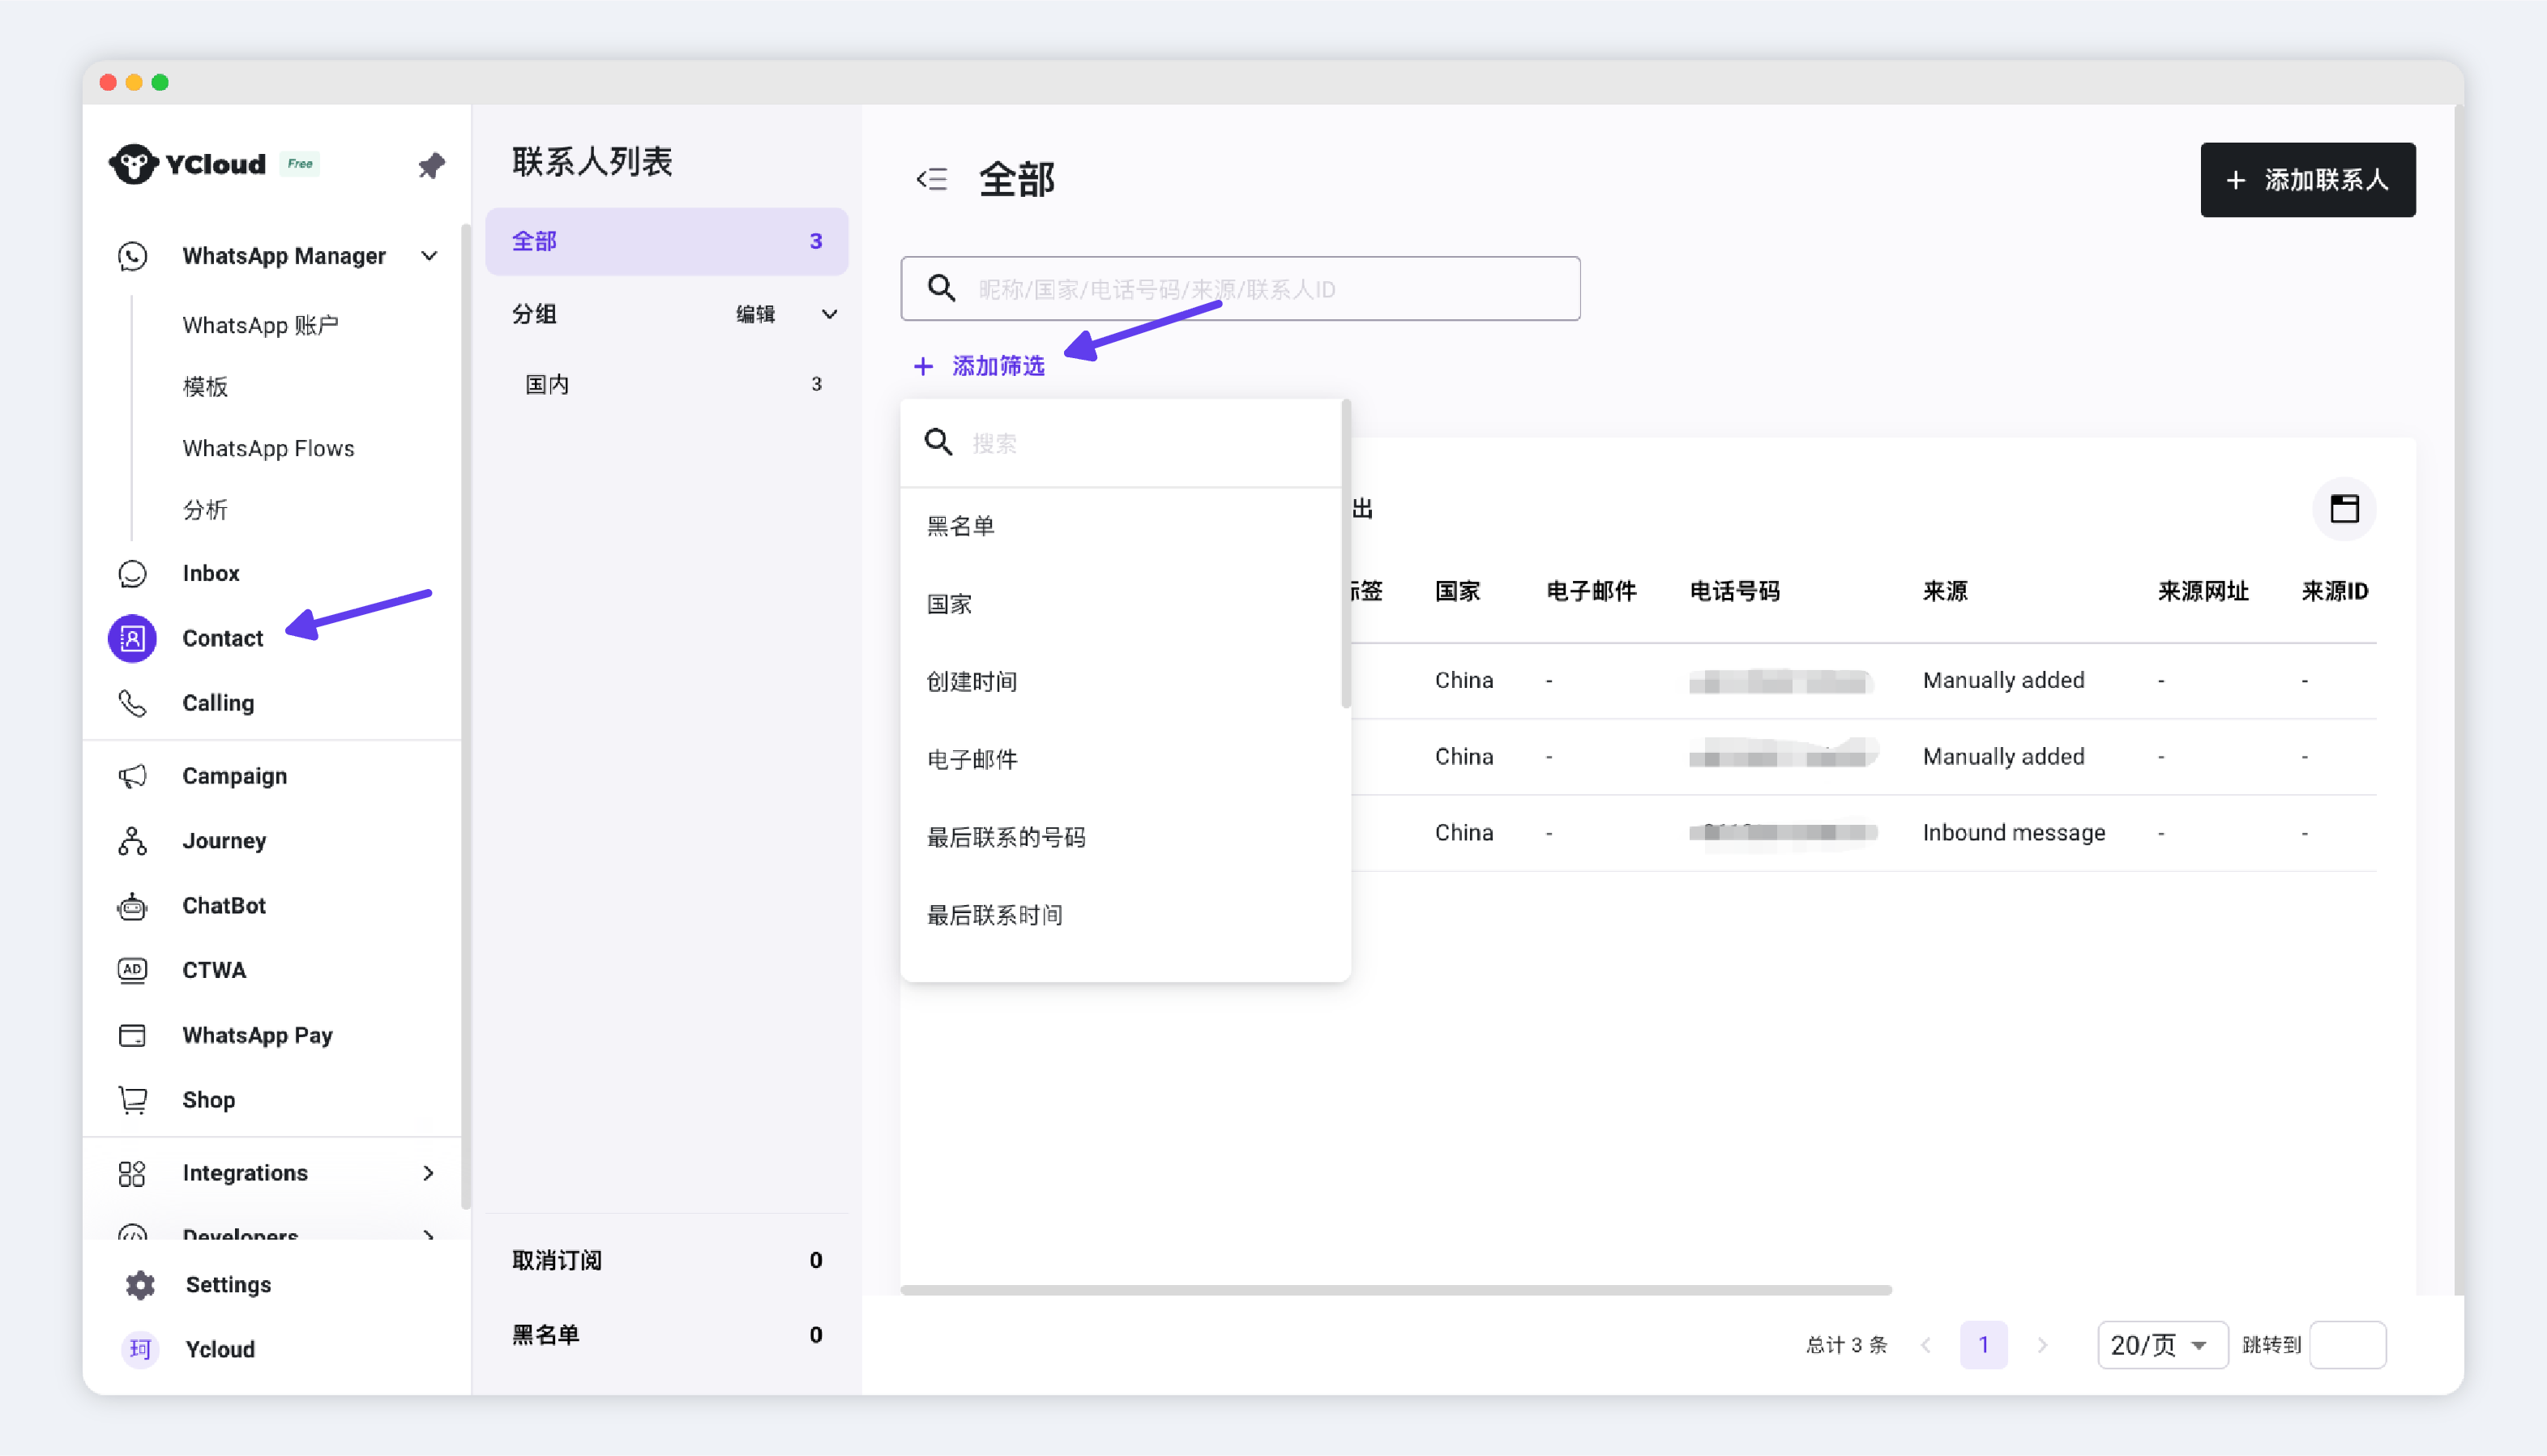The image size is (2547, 1456).
Task: Click the horizontal table scrollbar
Action: [1395, 1290]
